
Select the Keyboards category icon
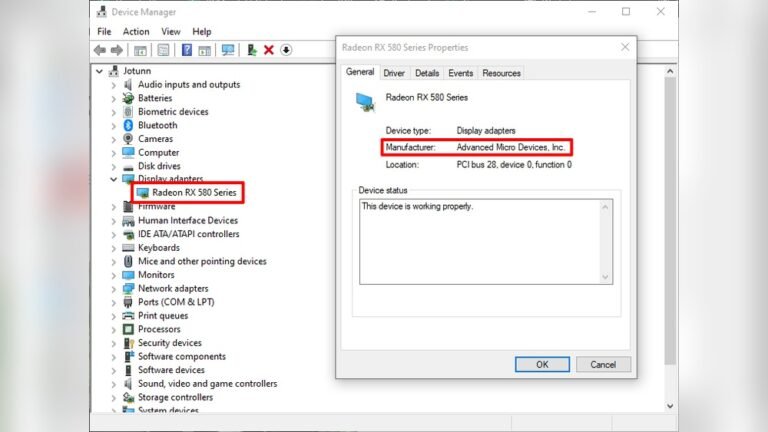(x=128, y=248)
